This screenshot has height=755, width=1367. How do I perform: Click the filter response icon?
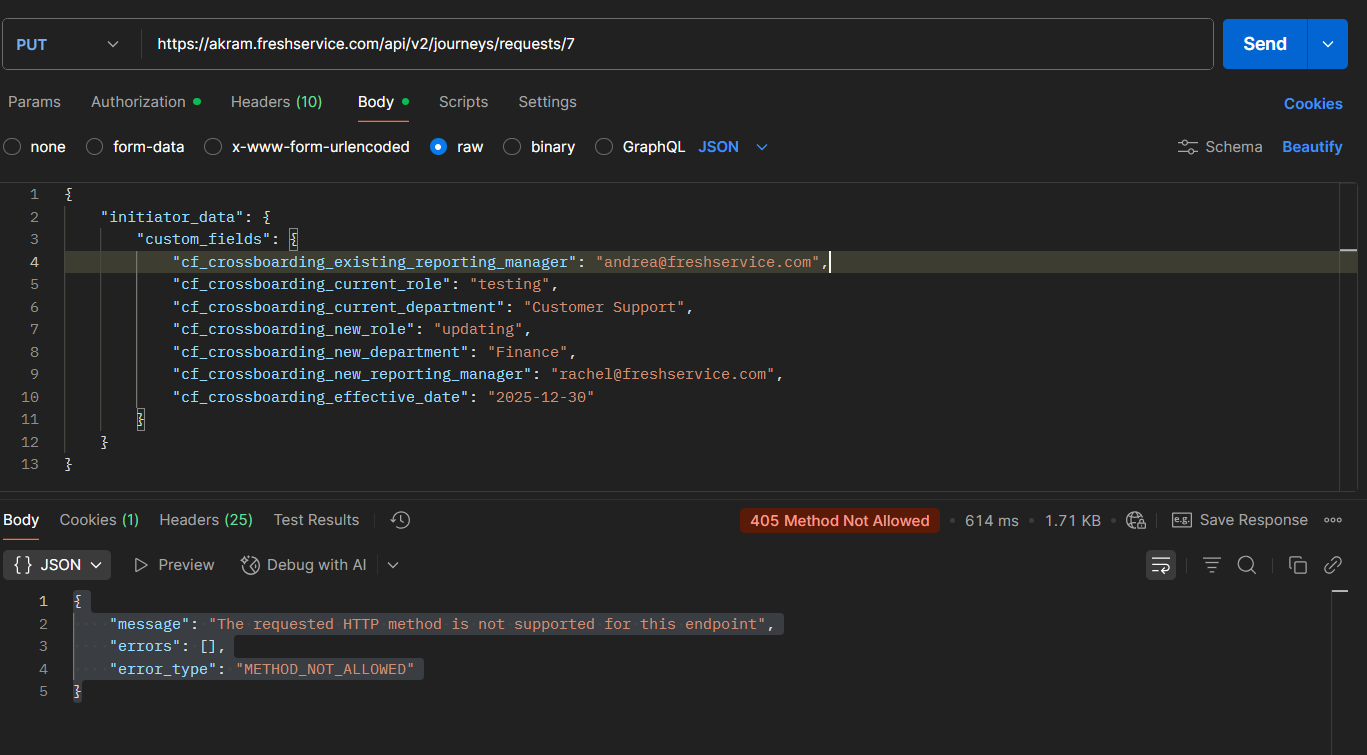[1212, 565]
